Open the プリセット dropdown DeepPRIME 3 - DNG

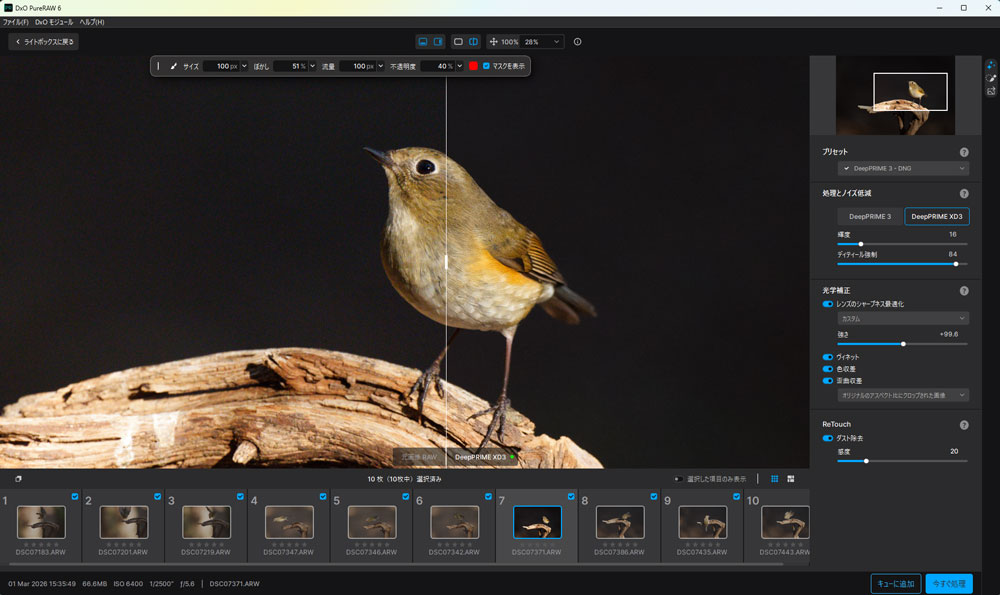tap(902, 168)
